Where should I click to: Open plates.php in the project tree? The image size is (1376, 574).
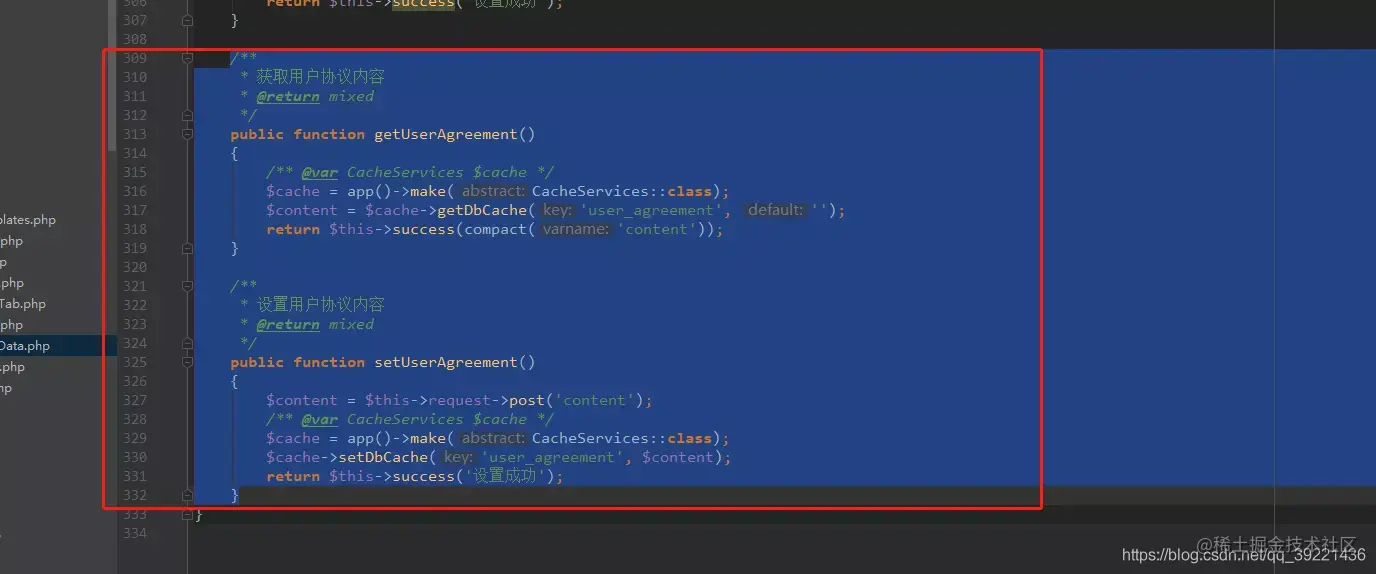click(x=28, y=220)
